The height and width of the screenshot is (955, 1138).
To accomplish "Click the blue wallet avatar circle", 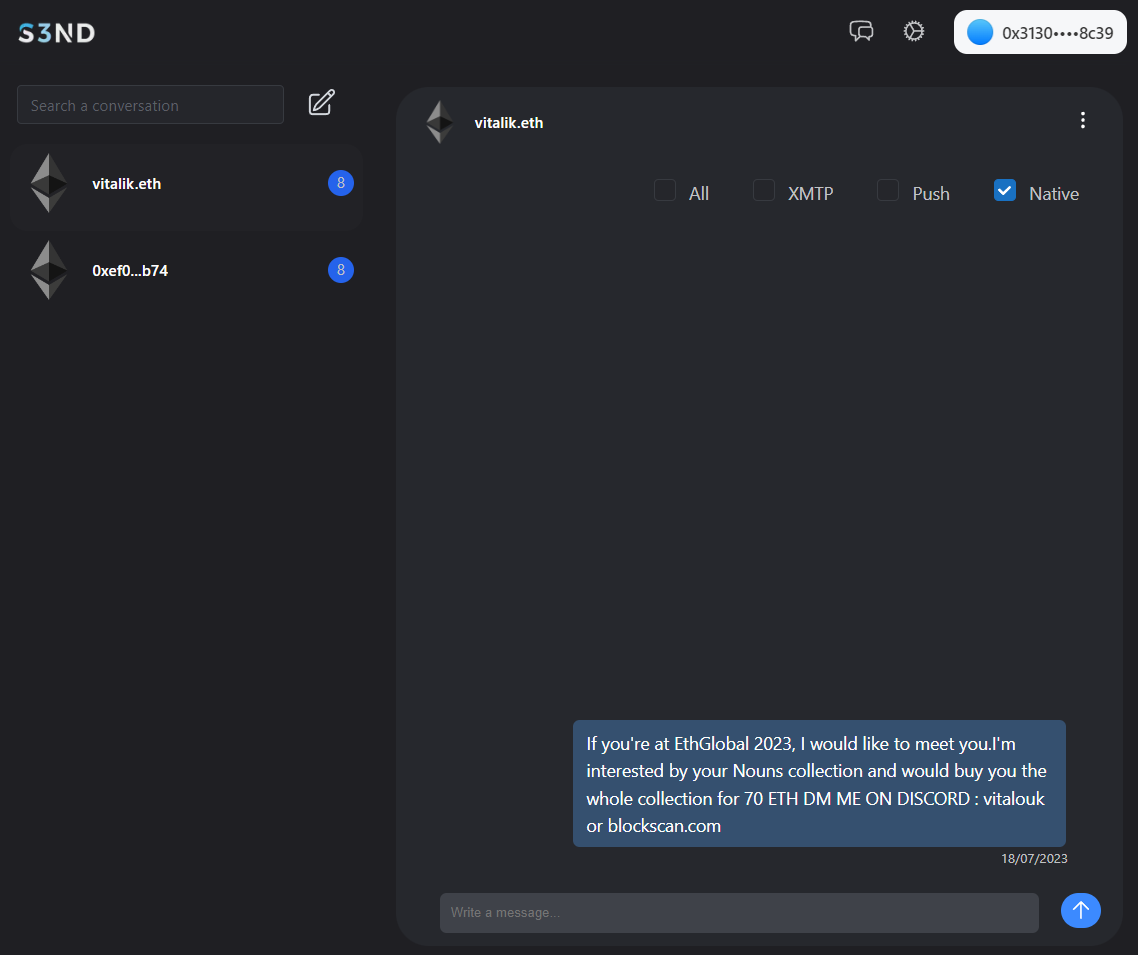I will pos(979,31).
